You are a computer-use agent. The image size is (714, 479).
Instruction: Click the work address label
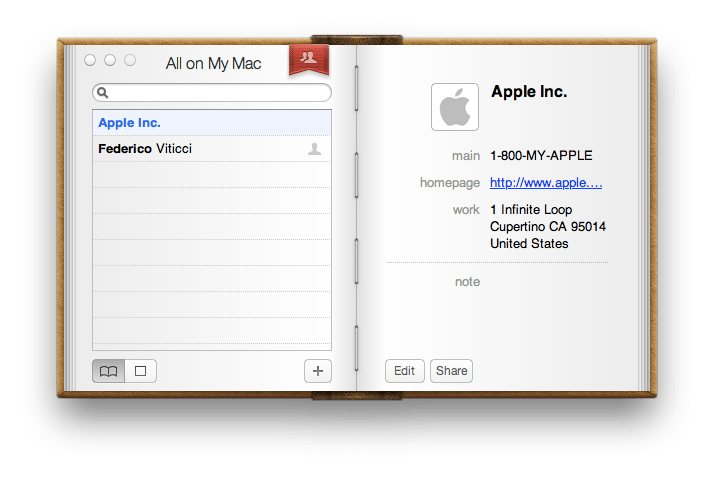(466, 210)
